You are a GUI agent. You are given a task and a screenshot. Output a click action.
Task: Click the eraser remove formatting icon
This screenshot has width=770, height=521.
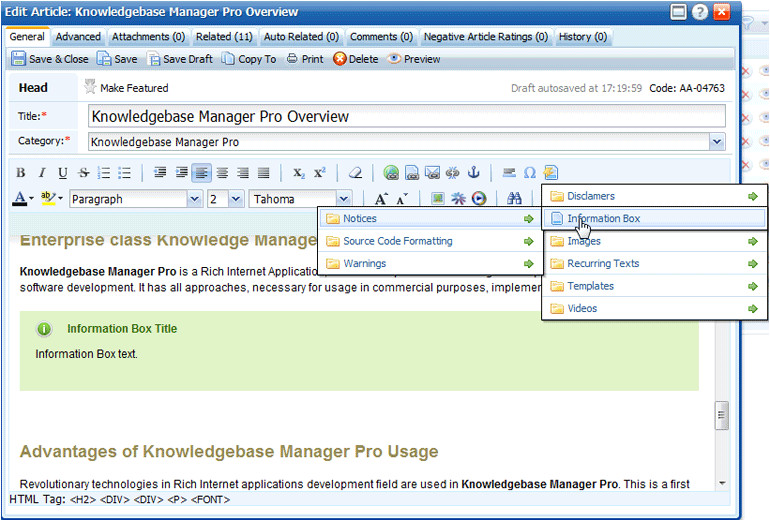point(355,173)
